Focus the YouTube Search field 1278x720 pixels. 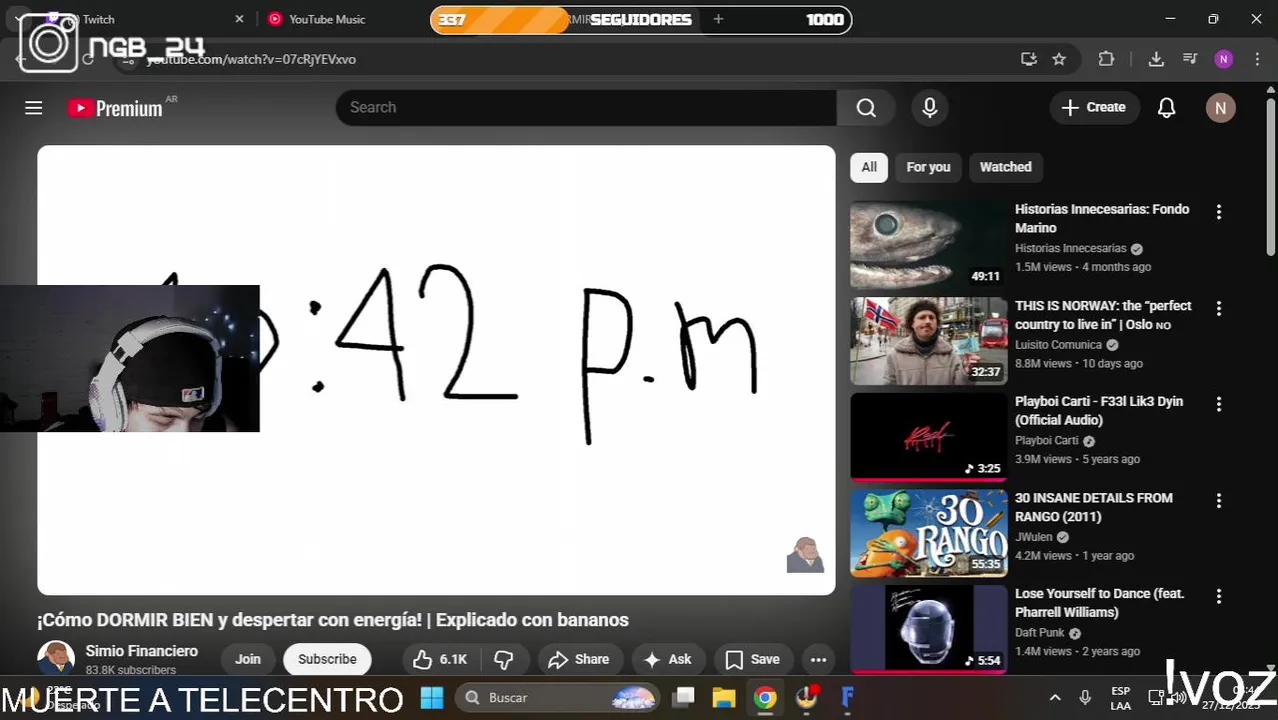586,107
